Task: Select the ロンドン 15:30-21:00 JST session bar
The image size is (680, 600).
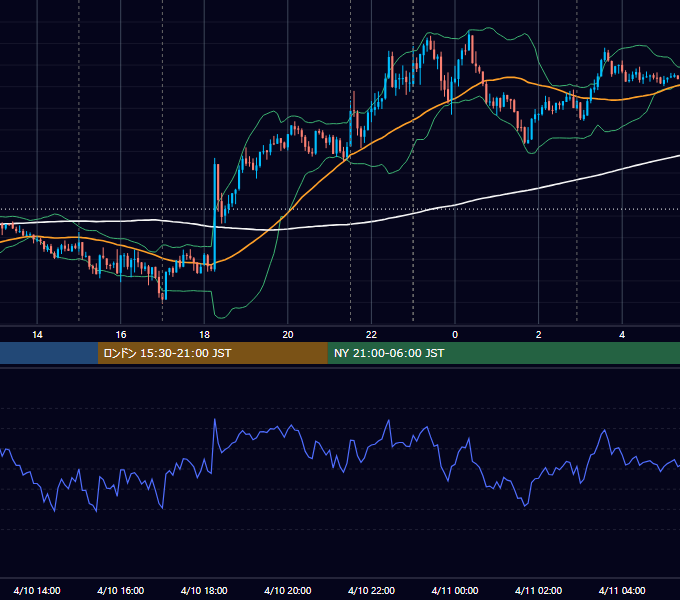Action: point(212,353)
